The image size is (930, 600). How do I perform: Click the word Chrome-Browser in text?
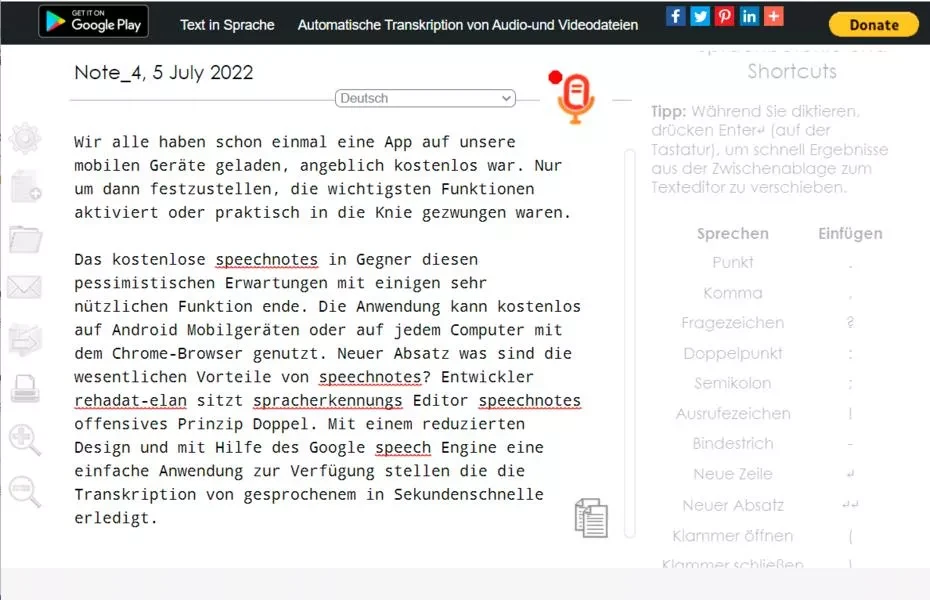(177, 353)
